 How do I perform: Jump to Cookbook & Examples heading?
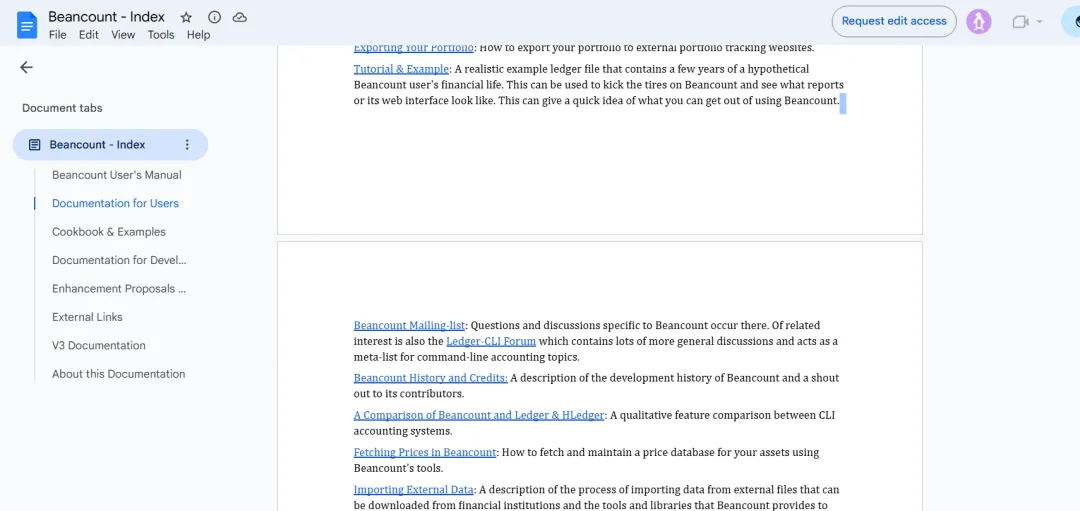[109, 232]
